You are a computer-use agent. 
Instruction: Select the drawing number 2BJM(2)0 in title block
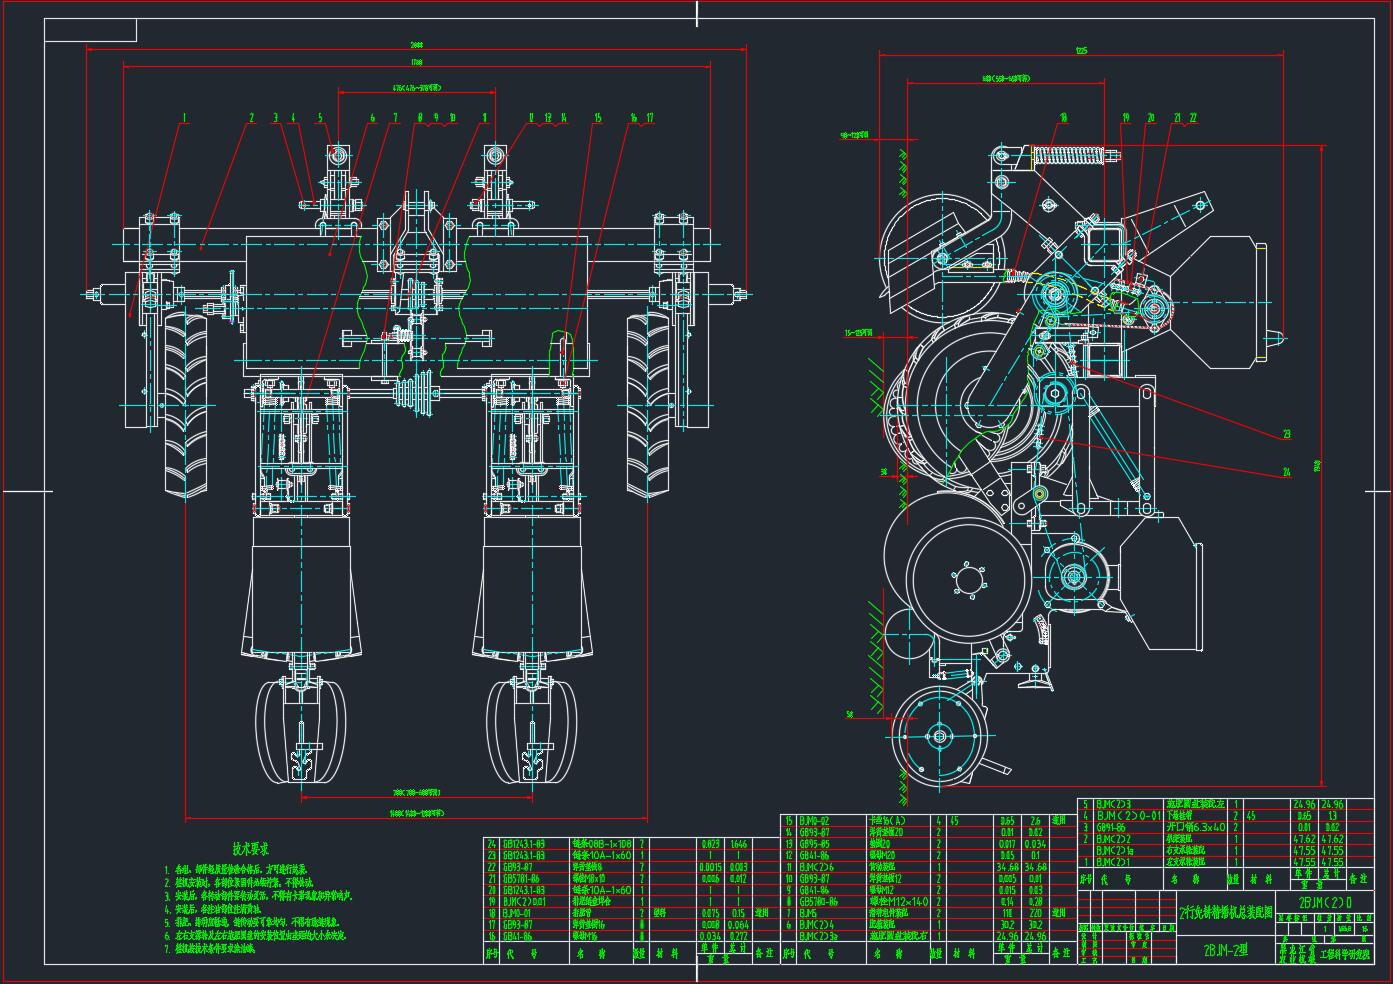coord(1325,902)
